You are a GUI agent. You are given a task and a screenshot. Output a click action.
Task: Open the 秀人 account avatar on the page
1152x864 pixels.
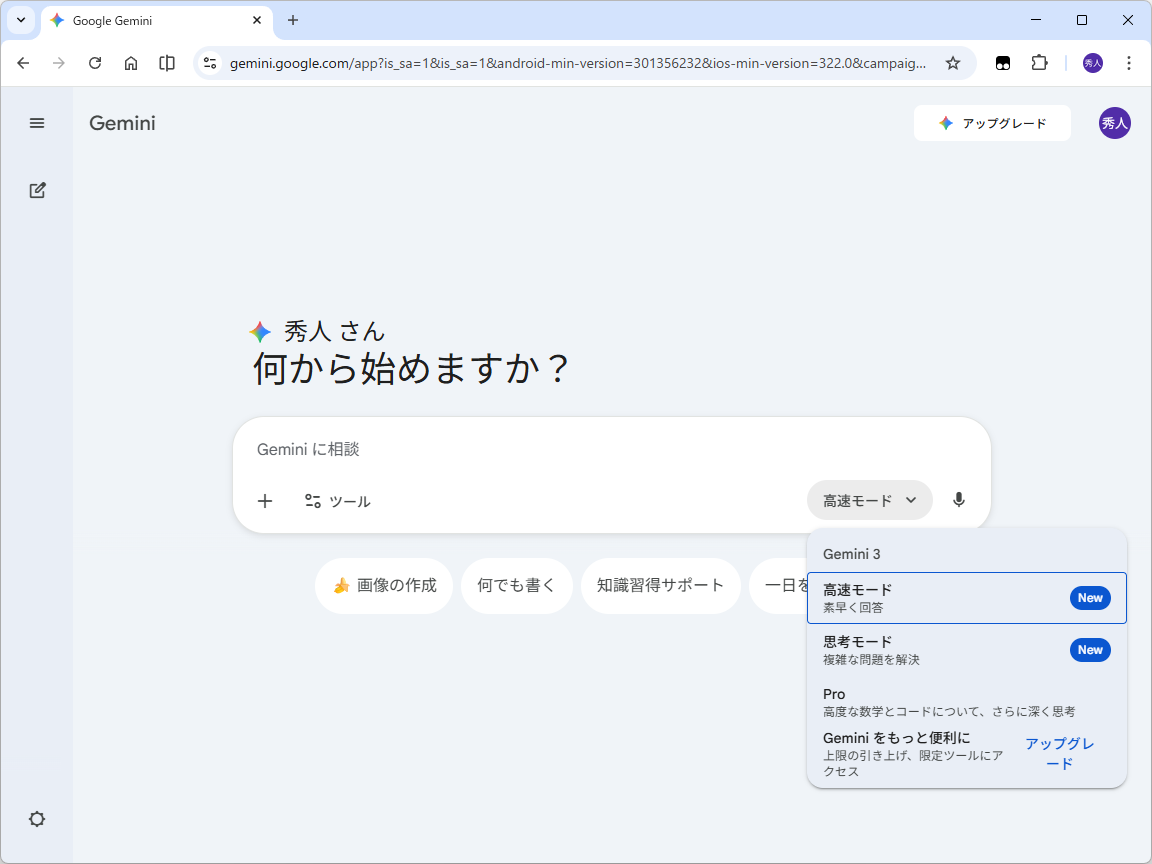[1115, 123]
